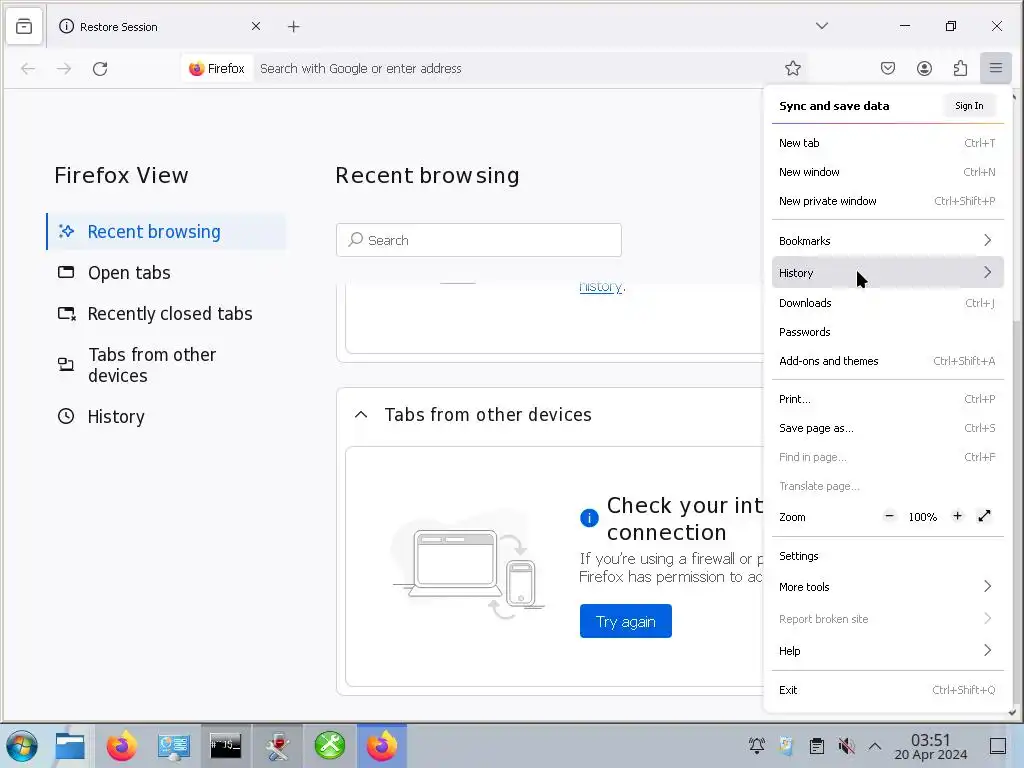Expand hidden system tray icons
The image size is (1024, 768).
(875, 746)
